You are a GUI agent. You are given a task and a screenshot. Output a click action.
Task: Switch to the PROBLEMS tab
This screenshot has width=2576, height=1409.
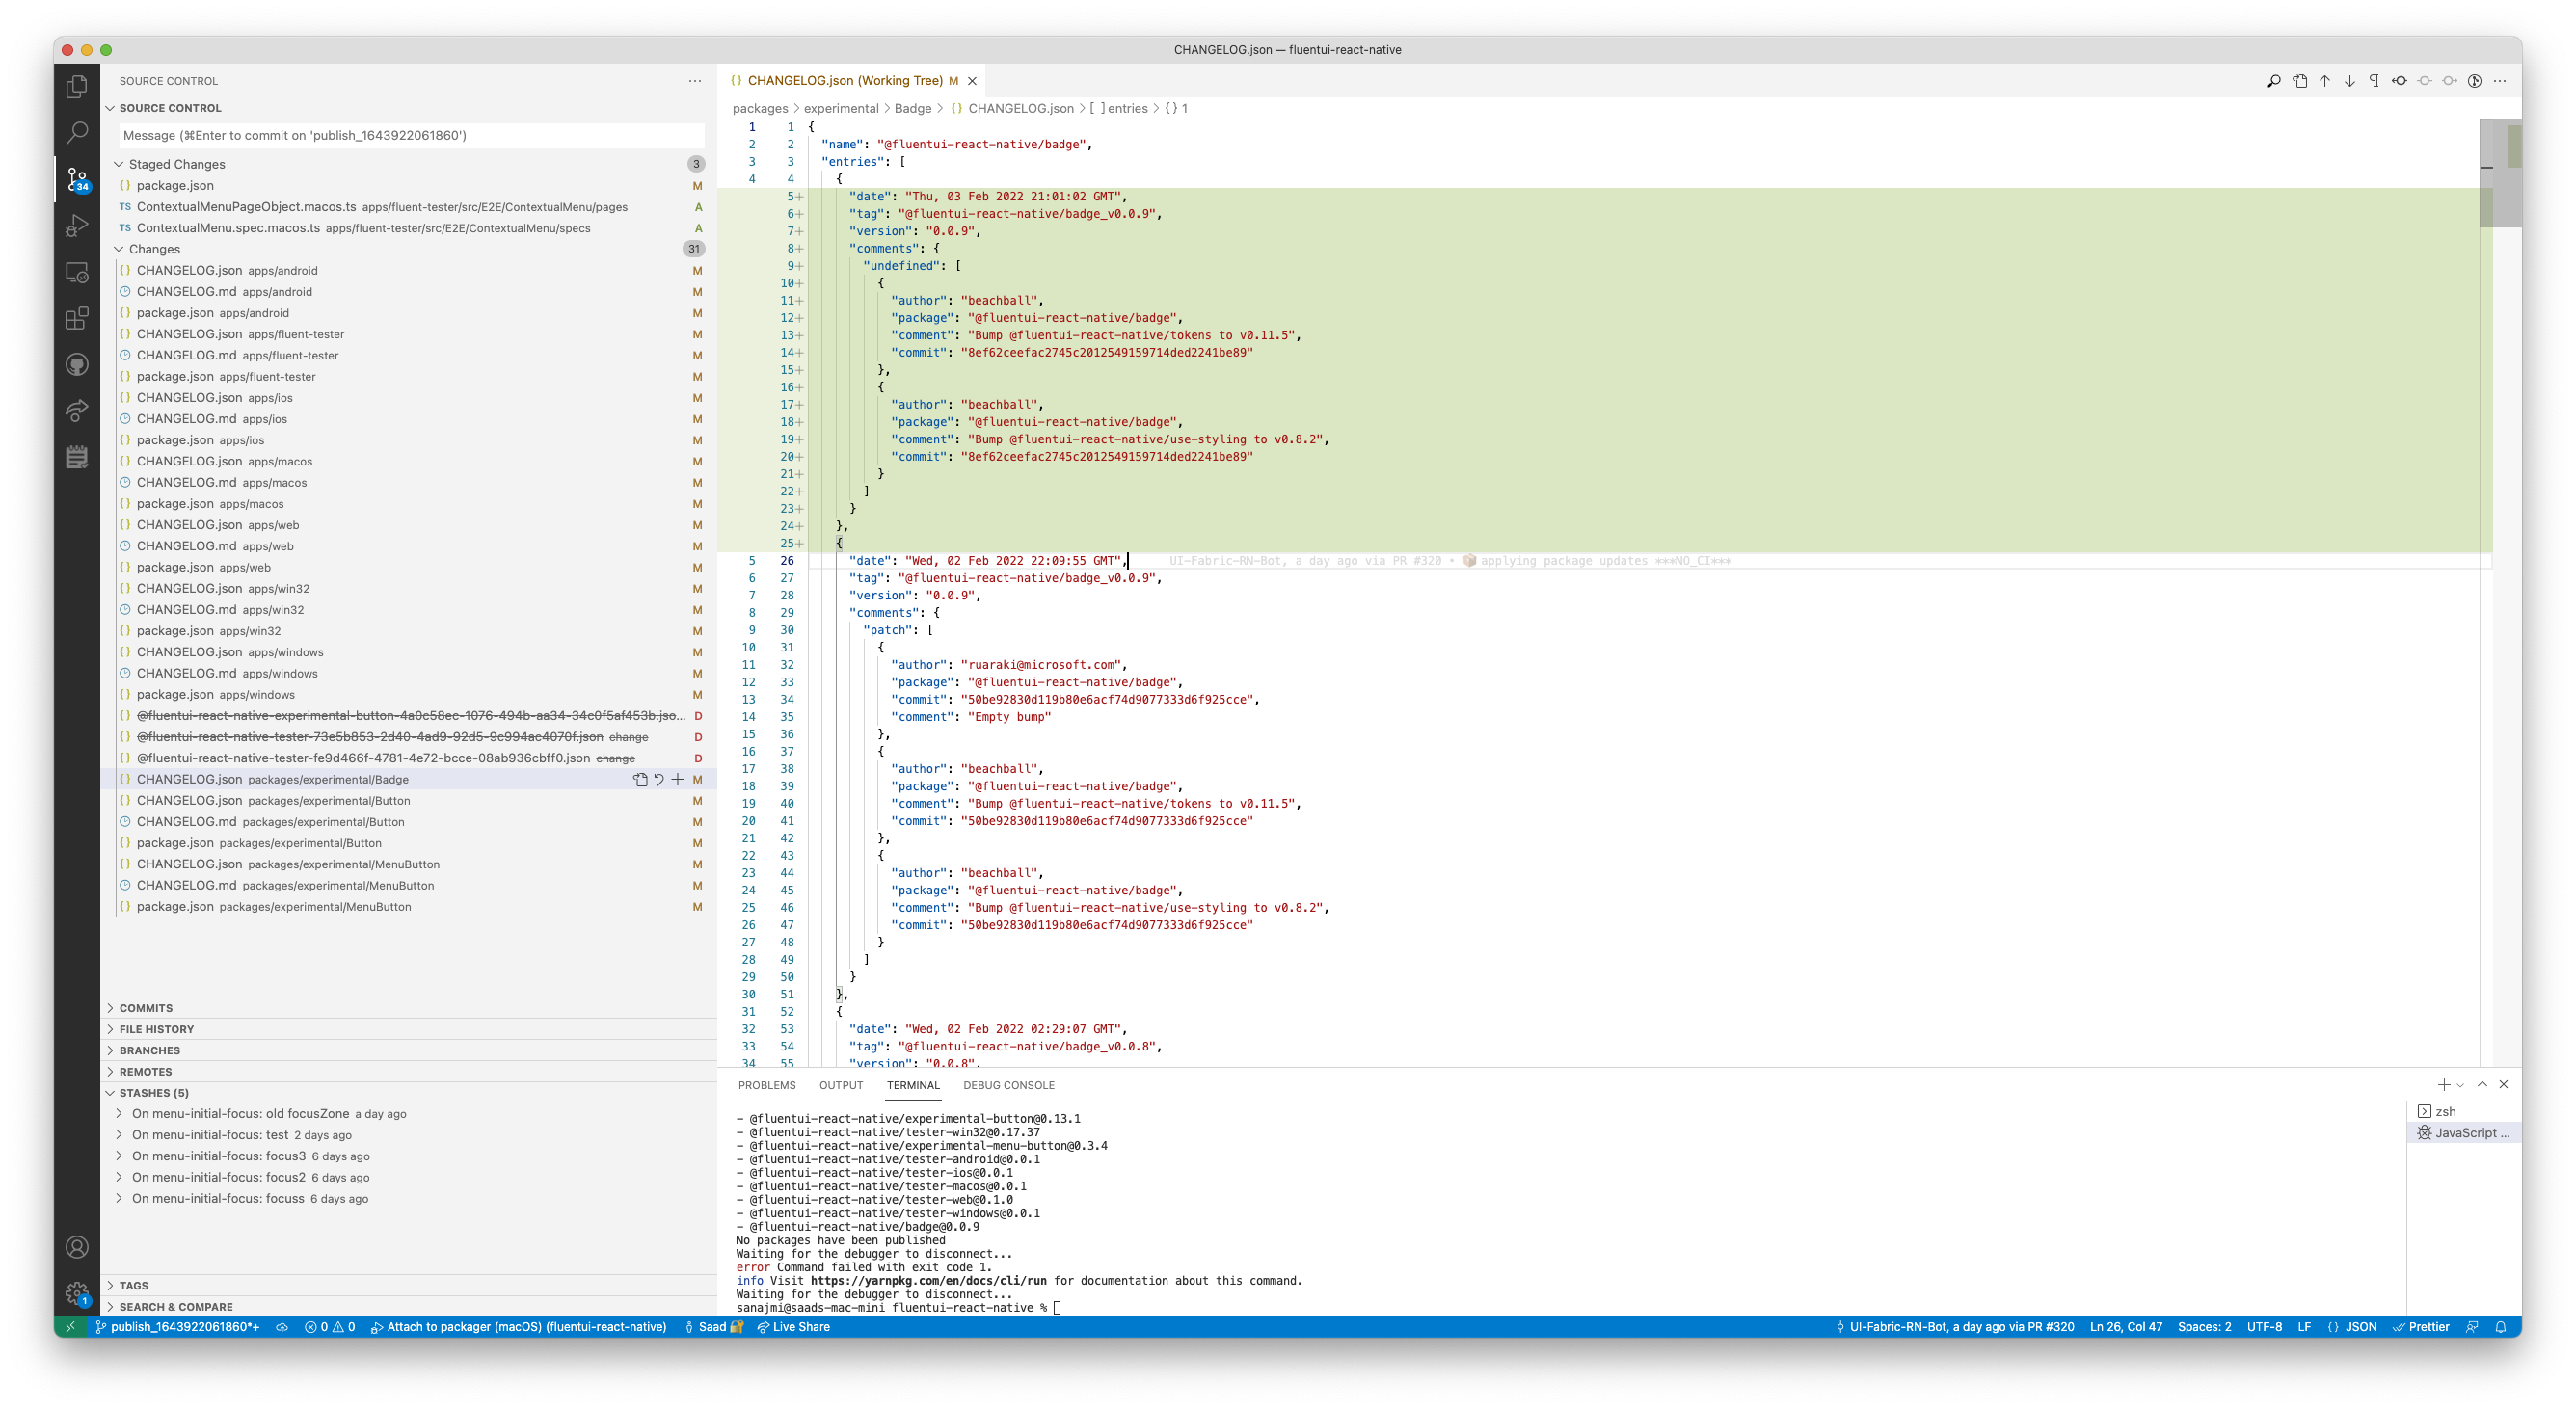tap(768, 1085)
